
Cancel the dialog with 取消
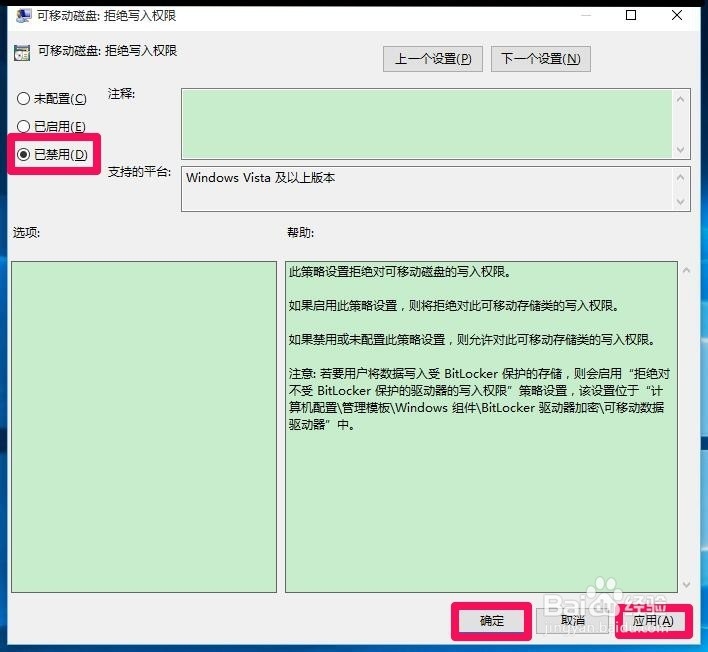pos(573,621)
